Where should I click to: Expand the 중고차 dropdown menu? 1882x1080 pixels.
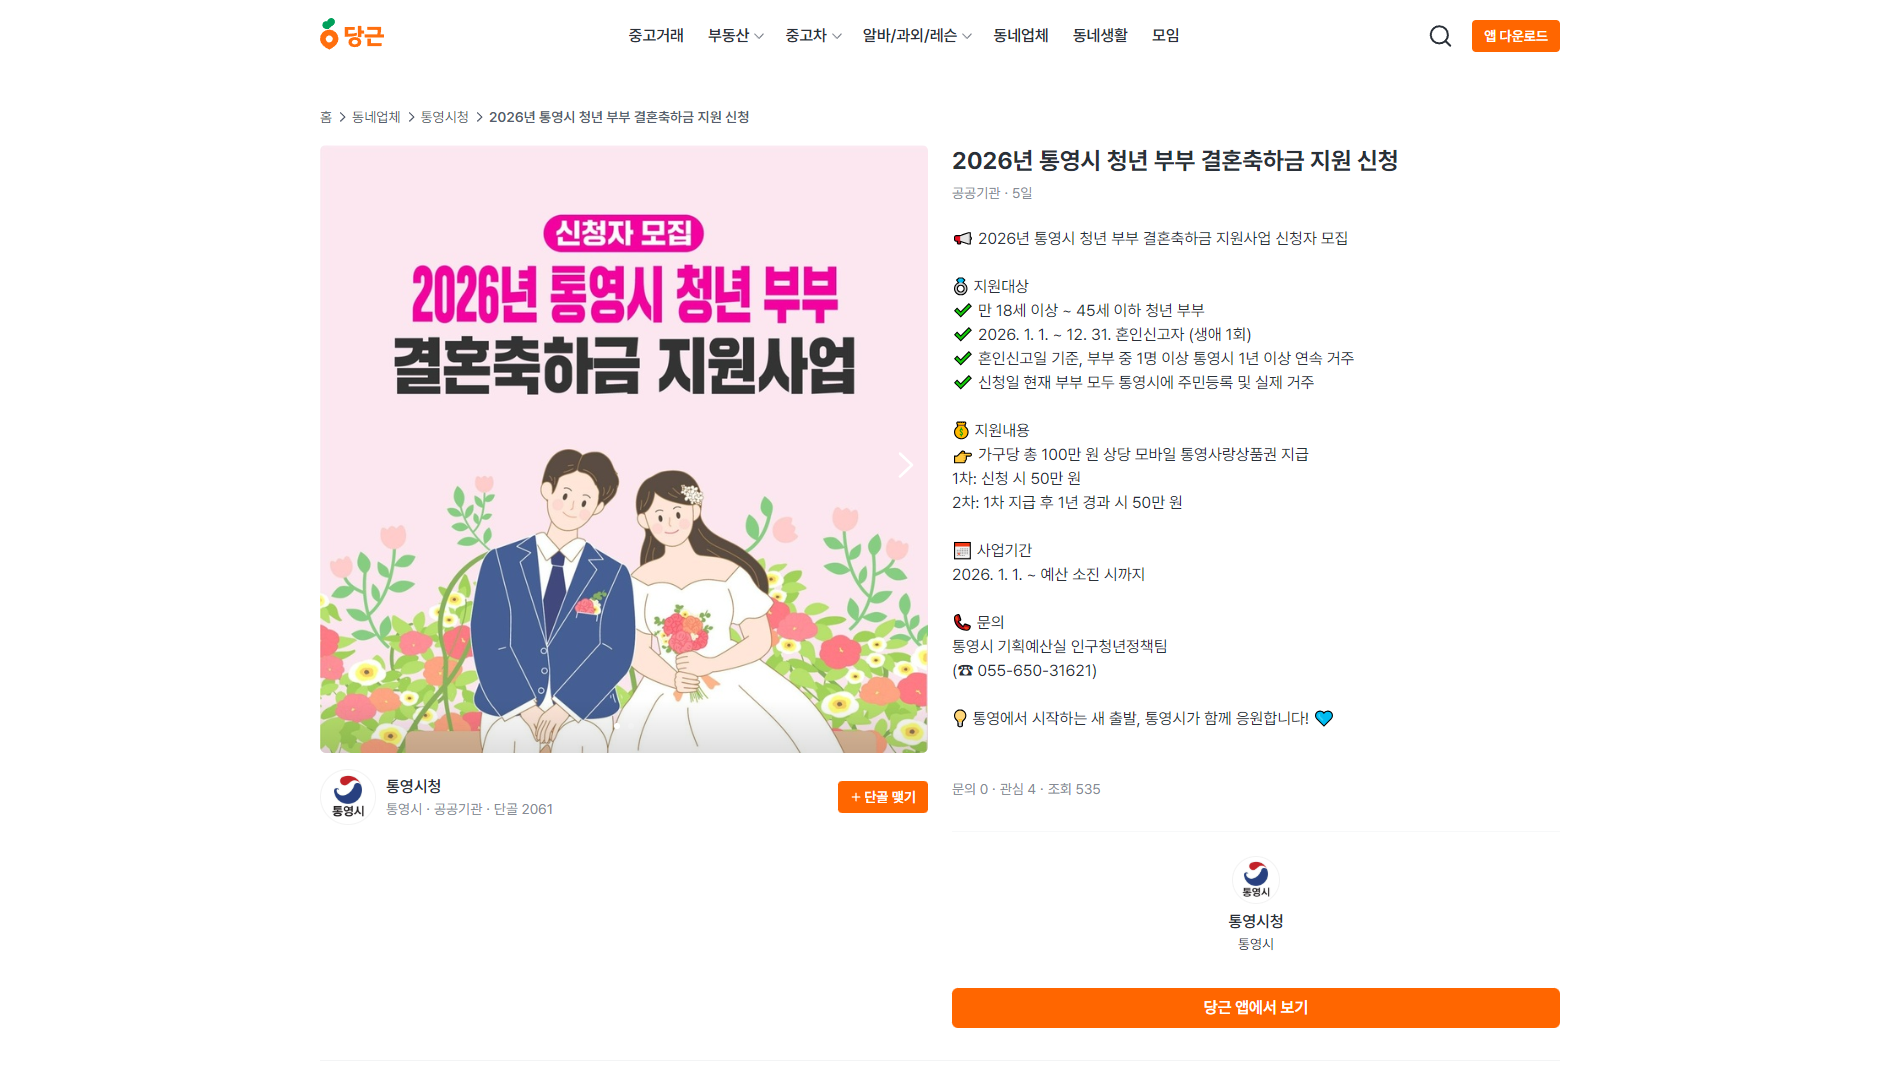click(813, 36)
